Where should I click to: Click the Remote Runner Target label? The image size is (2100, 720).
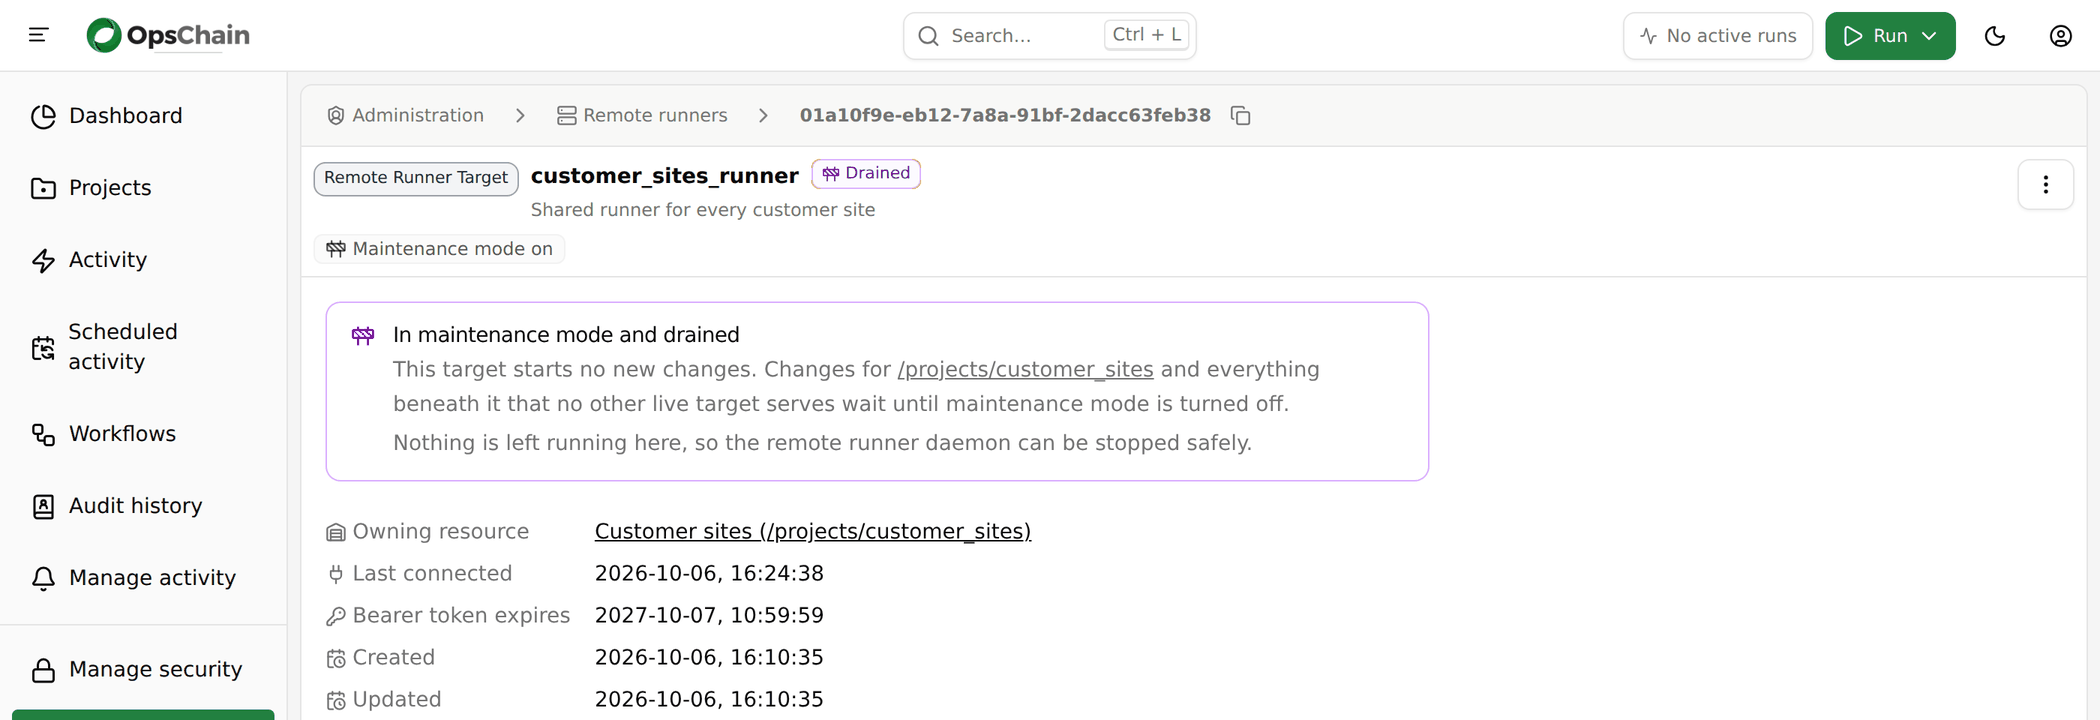(x=416, y=178)
